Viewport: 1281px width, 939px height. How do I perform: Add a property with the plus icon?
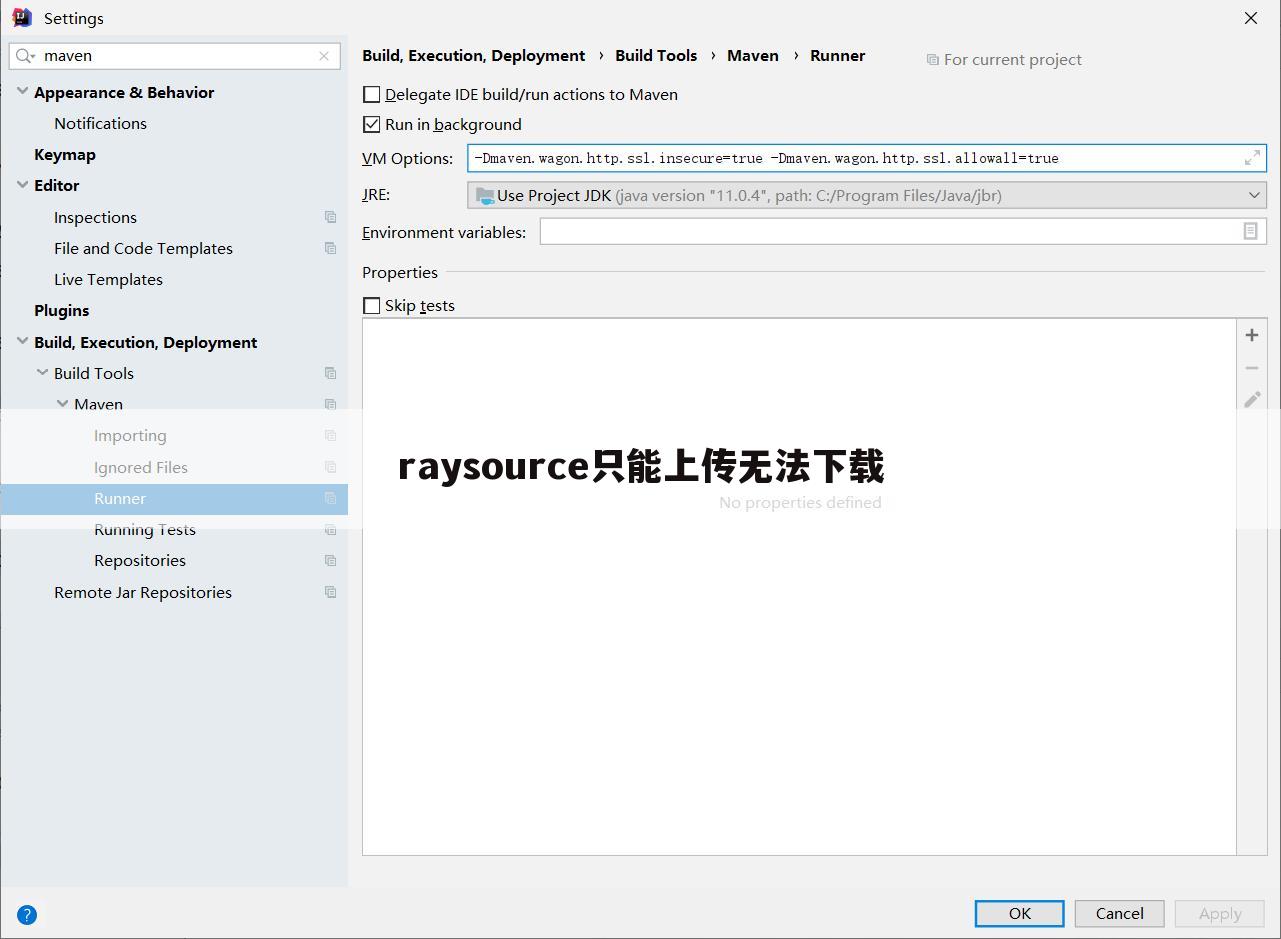coord(1252,335)
